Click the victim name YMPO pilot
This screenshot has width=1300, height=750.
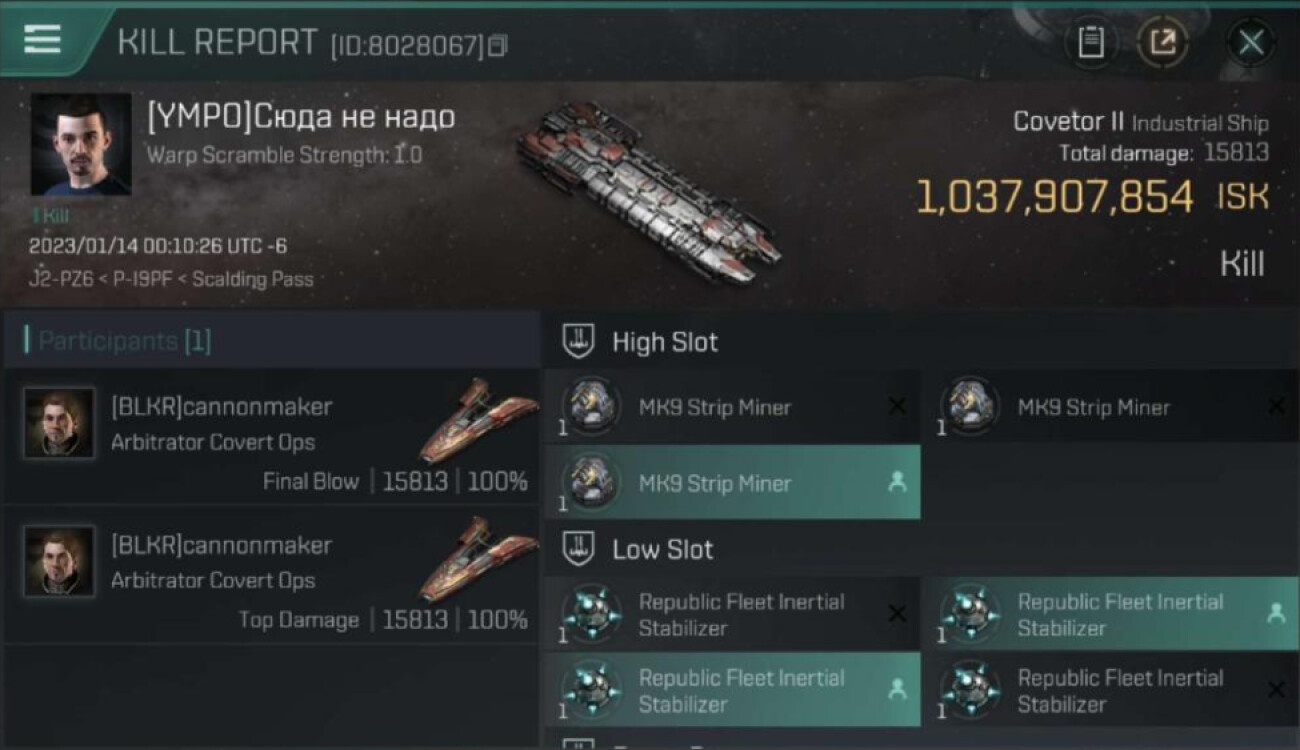tap(301, 118)
